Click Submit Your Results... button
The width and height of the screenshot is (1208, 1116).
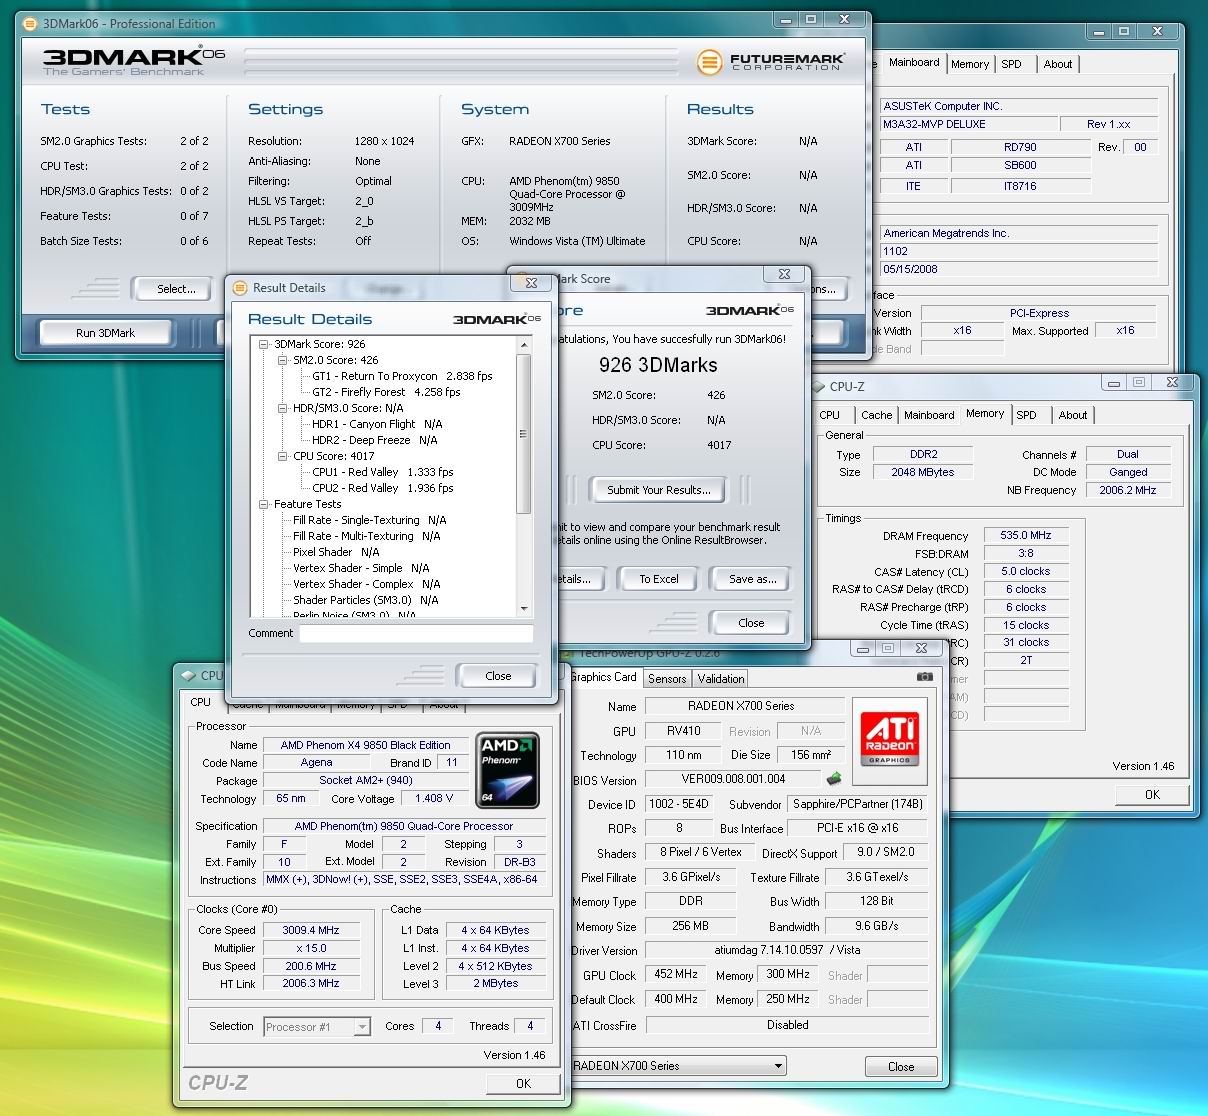click(659, 490)
